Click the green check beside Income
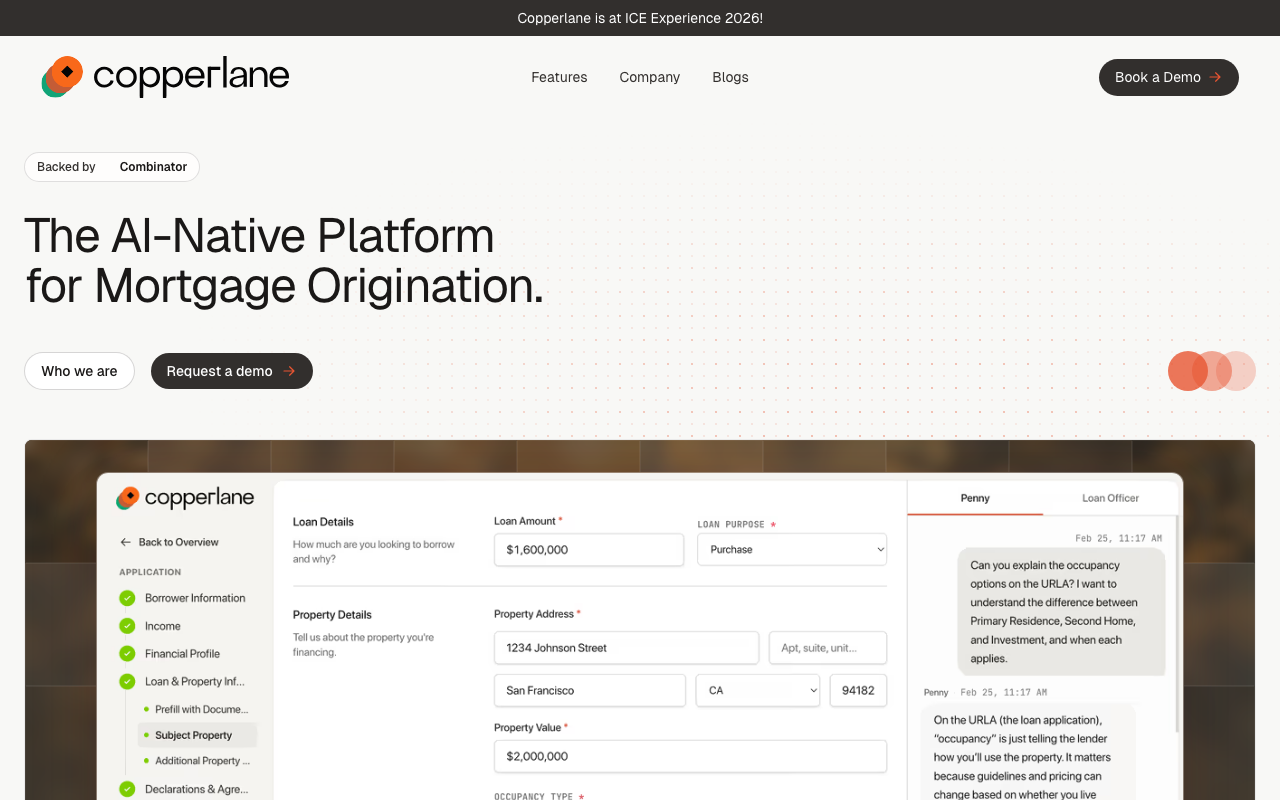Image resolution: width=1280 pixels, height=800 pixels. click(x=127, y=626)
